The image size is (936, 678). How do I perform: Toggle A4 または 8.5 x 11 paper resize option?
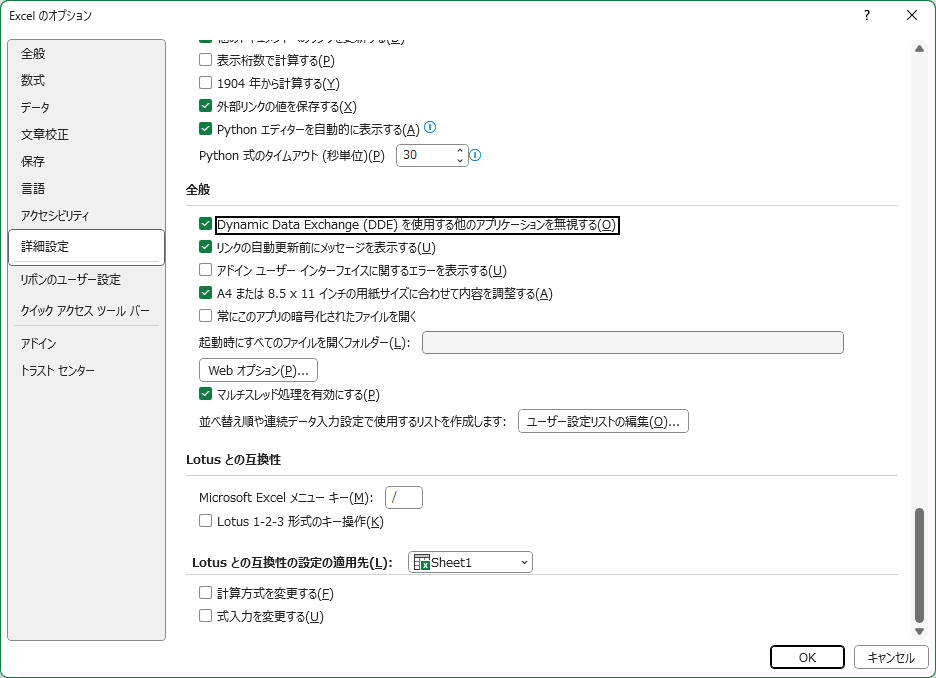click(x=205, y=292)
